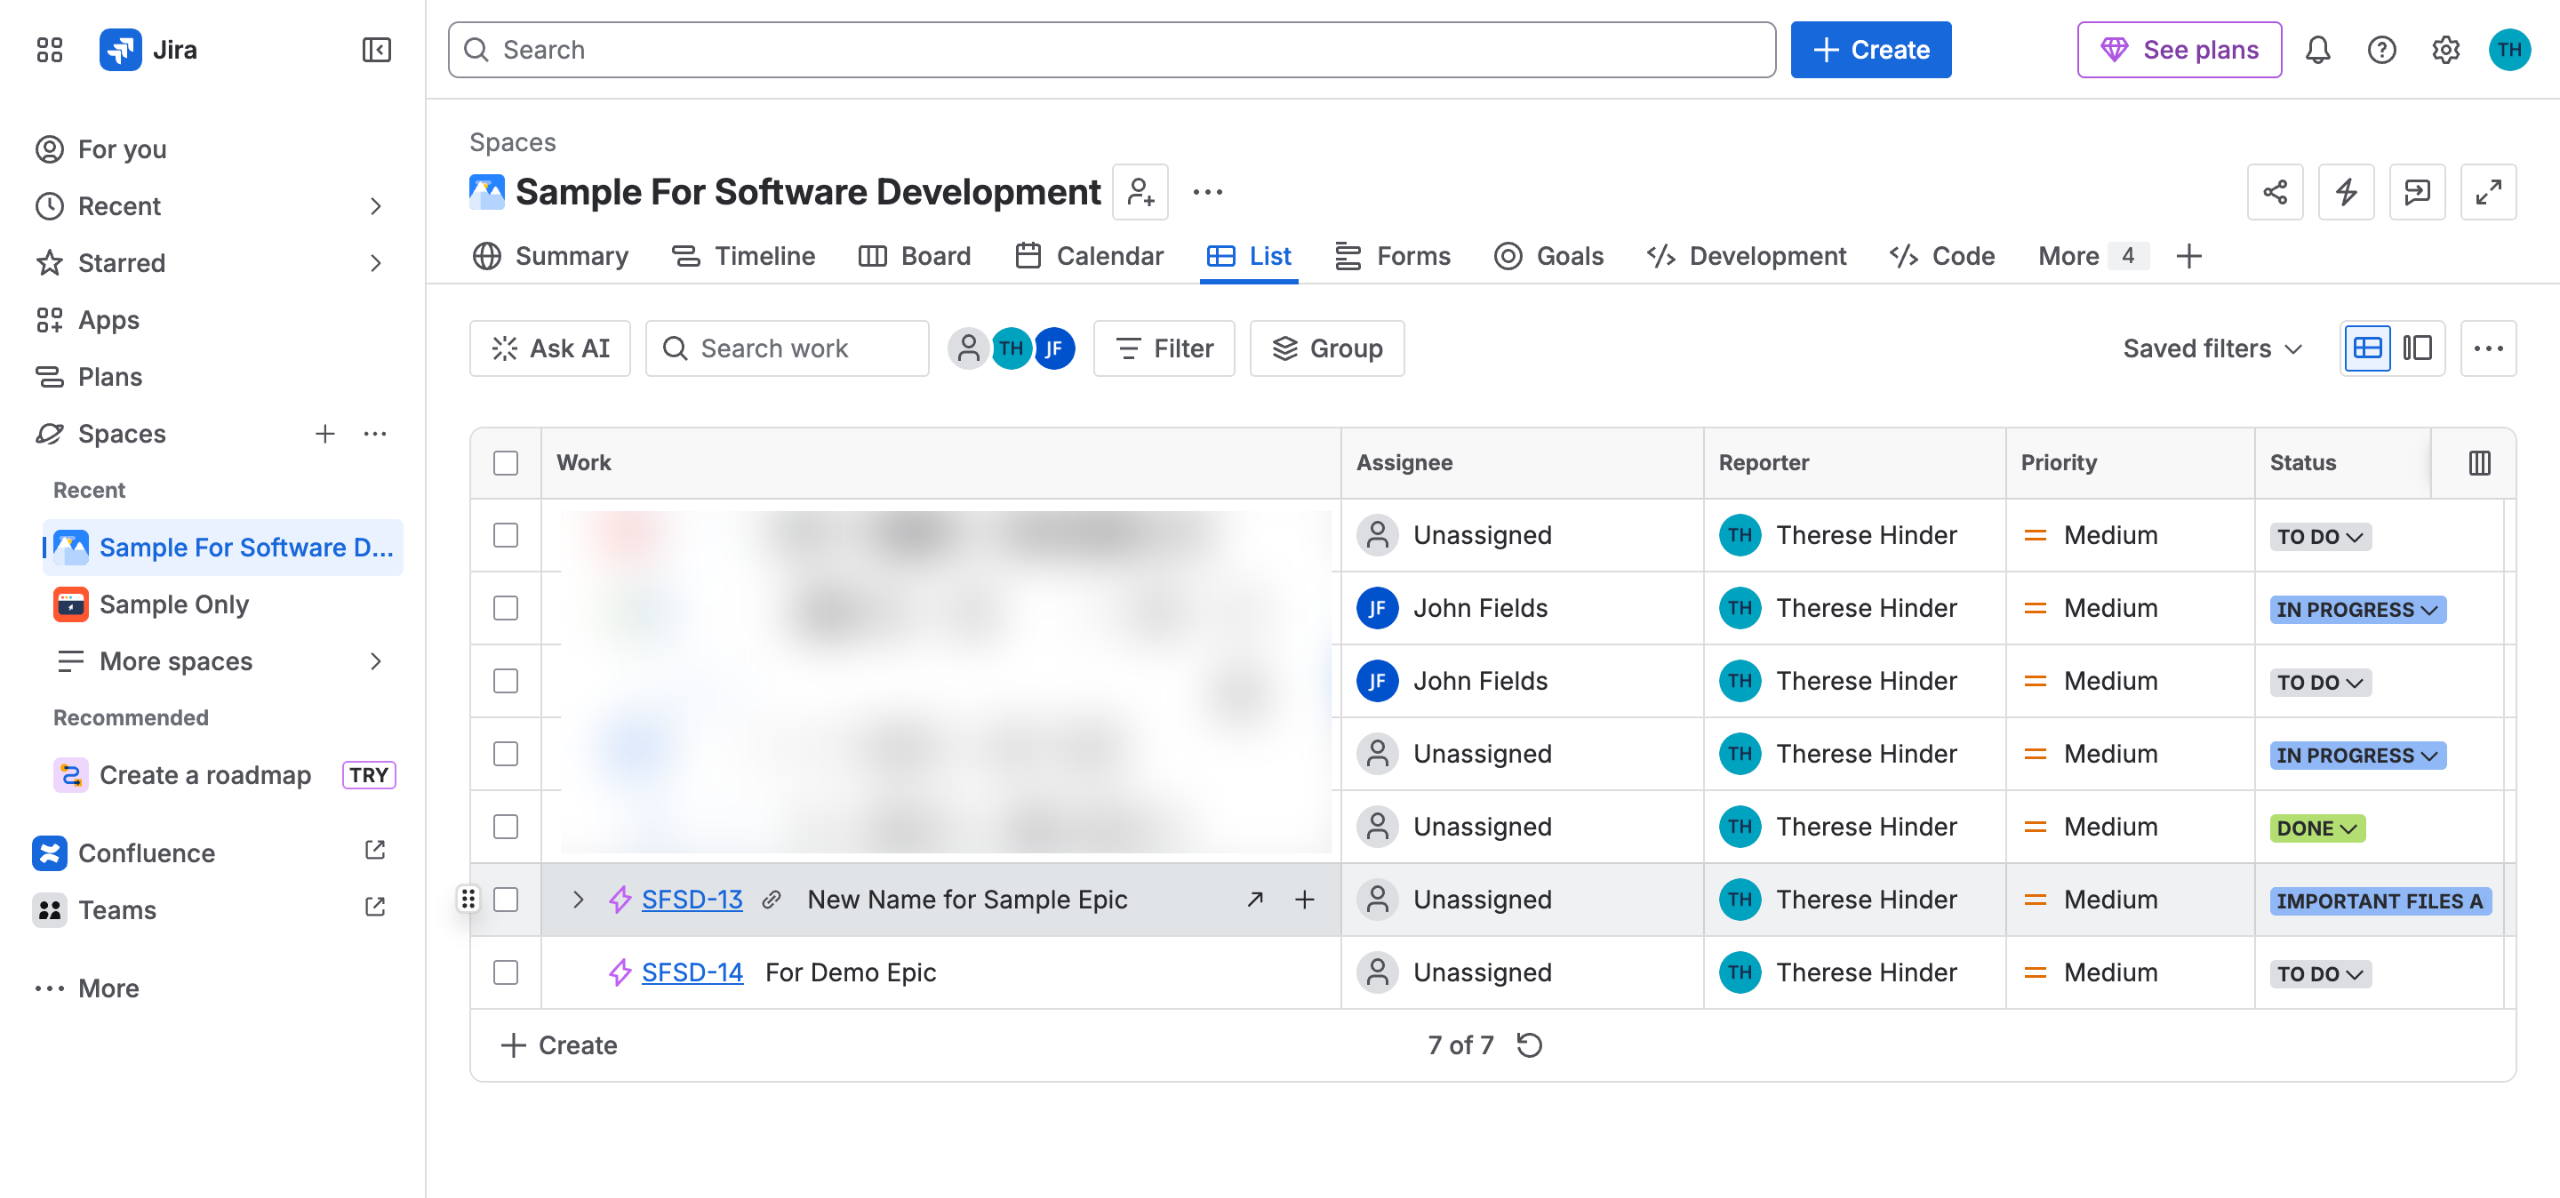Viewport: 2560px width, 1198px height.
Task: Switch to the side panel detail view icon
Action: [2417, 349]
